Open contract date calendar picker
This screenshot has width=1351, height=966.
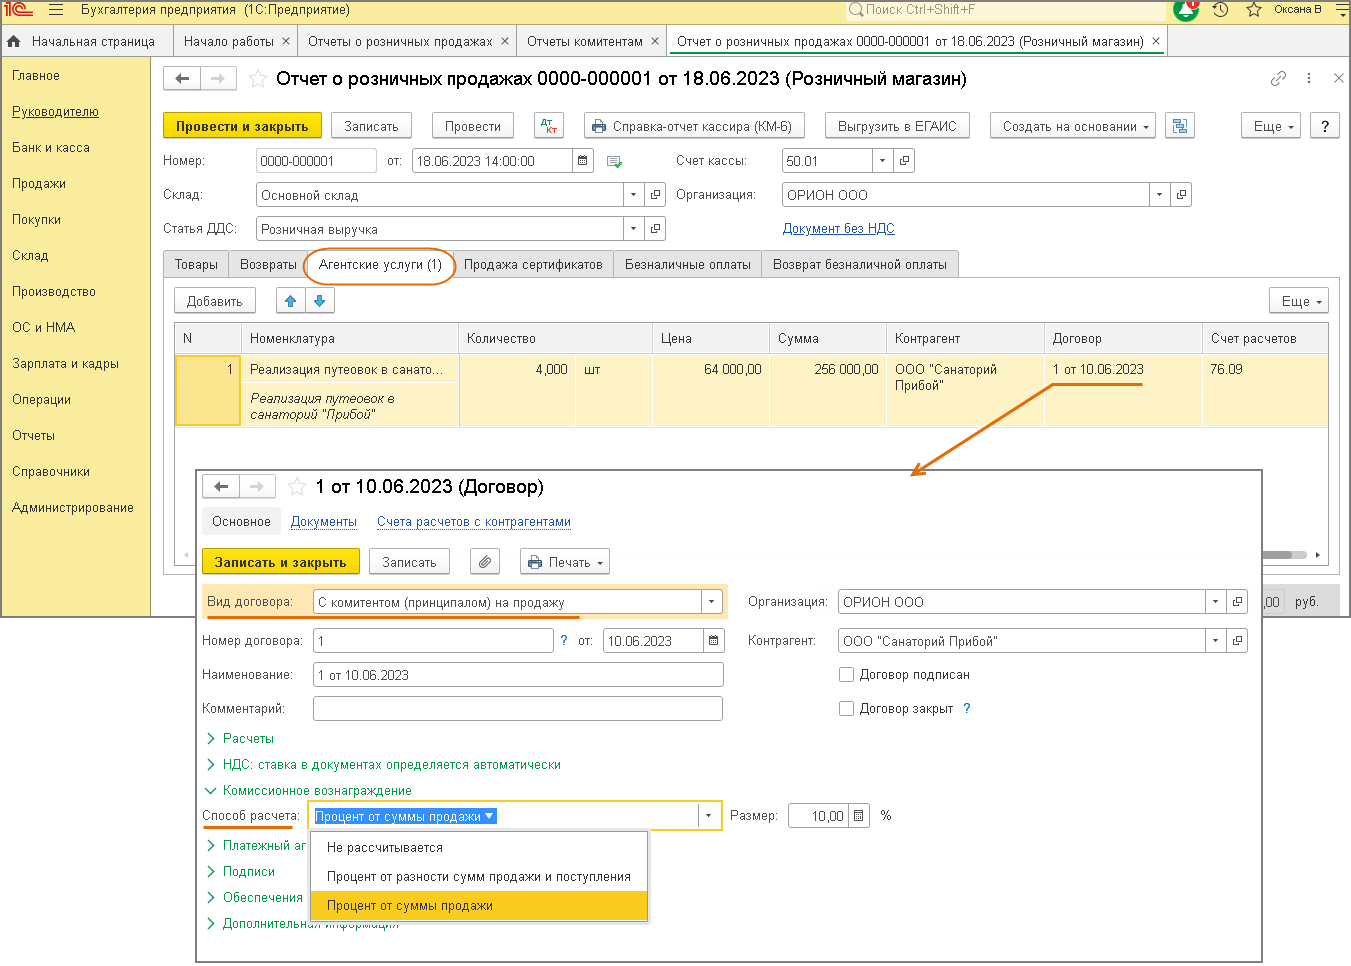[x=713, y=641]
